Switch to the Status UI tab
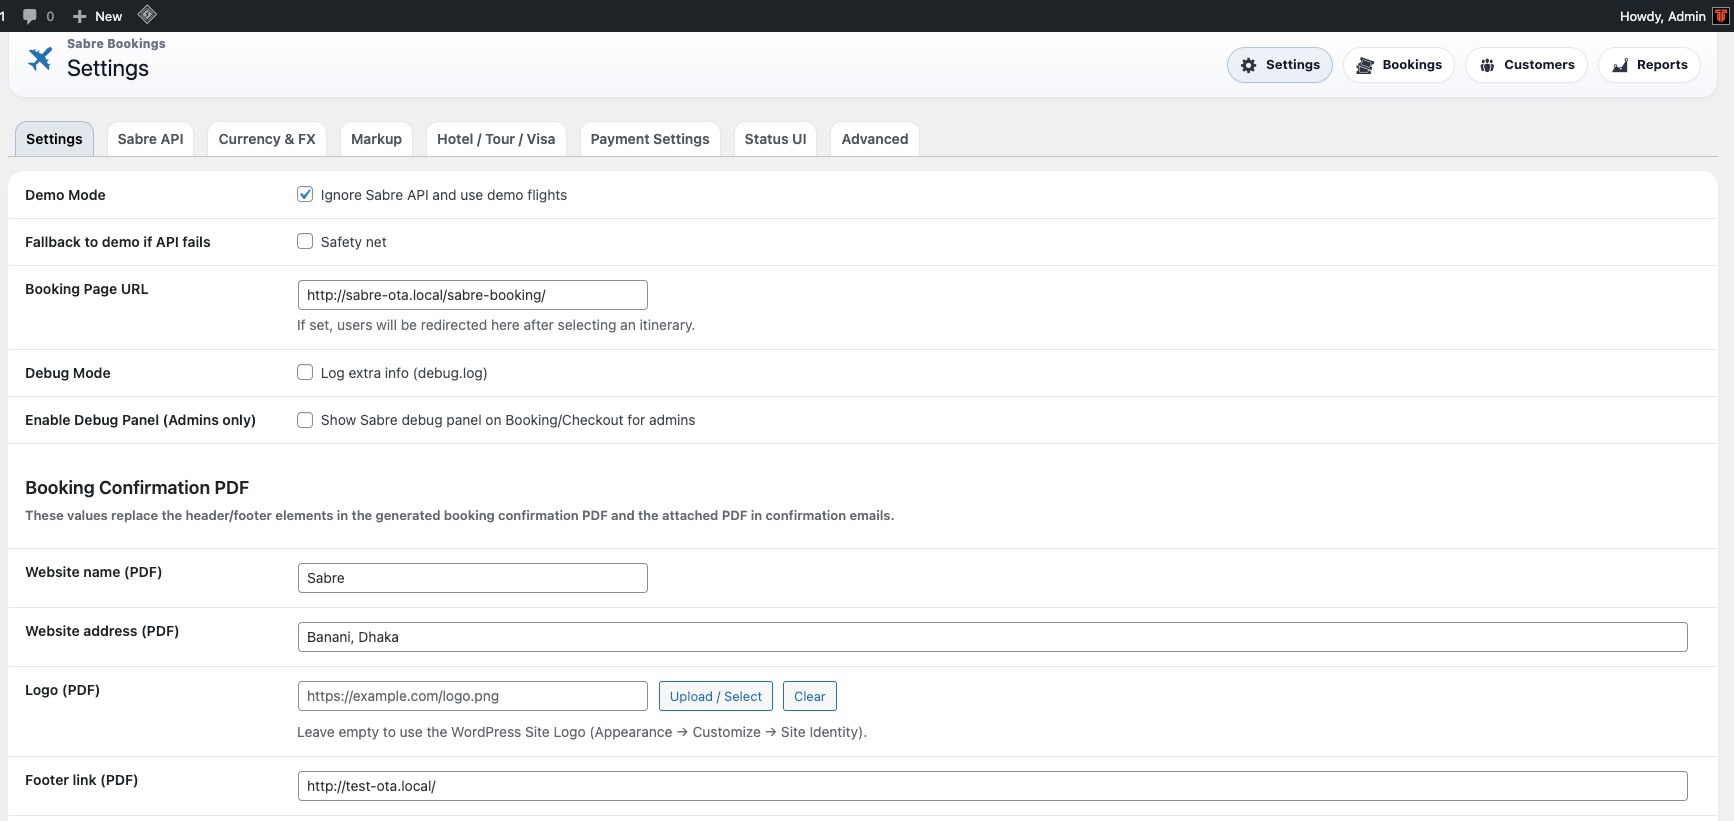This screenshot has width=1734, height=821. (x=775, y=139)
